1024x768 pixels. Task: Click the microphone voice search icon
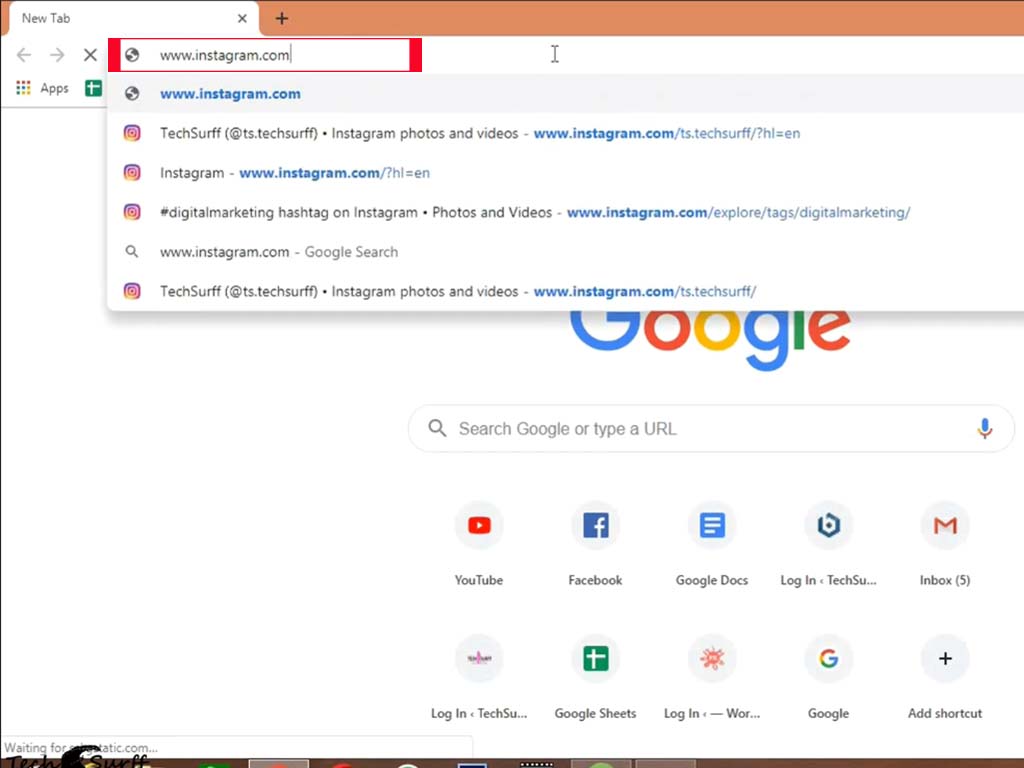pyautogui.click(x=985, y=428)
